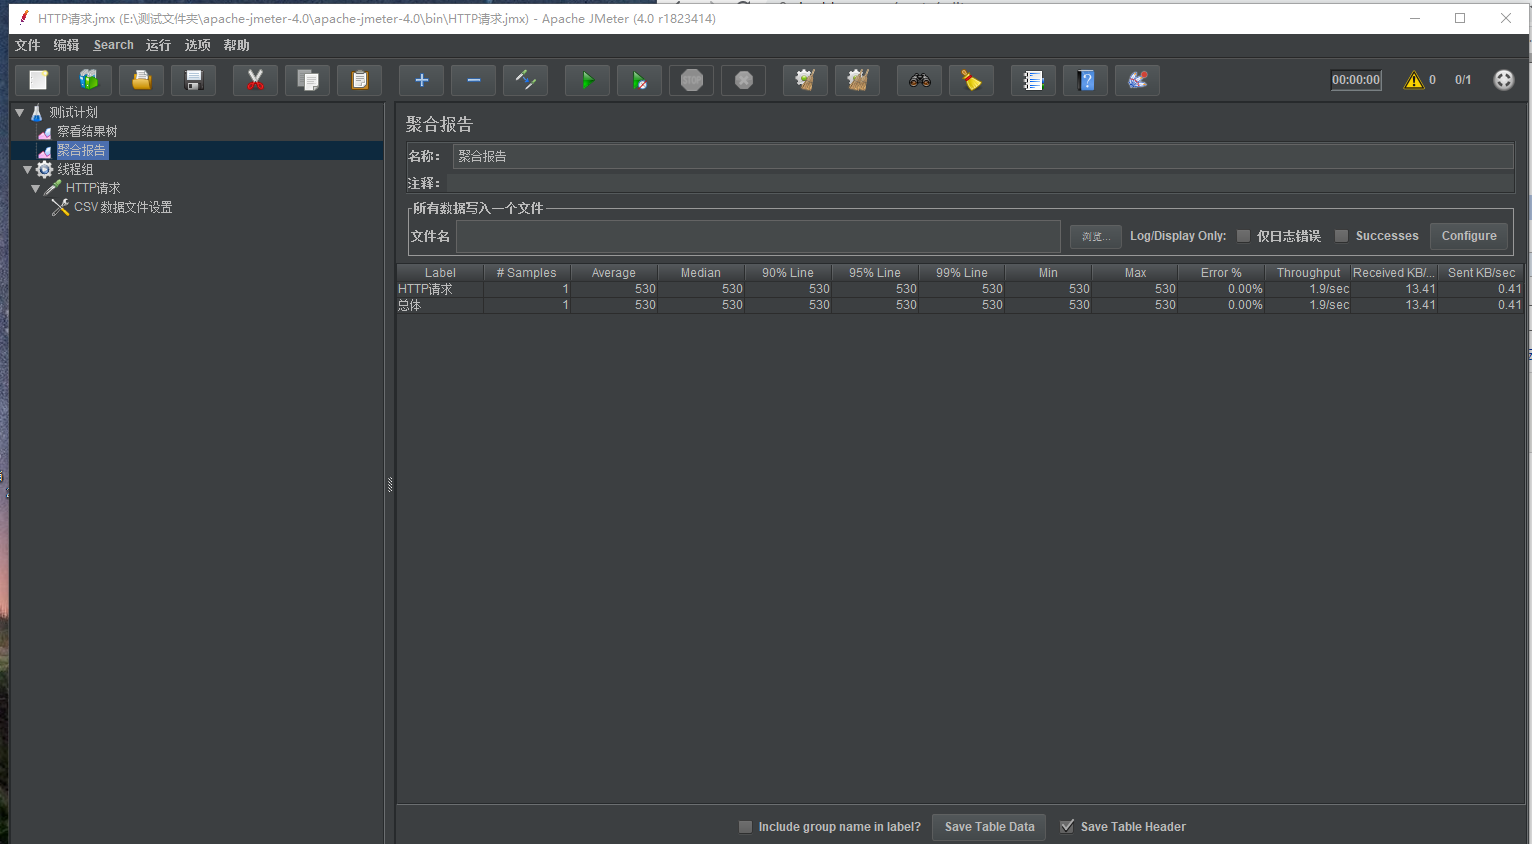Collapse the 线程组 tree node

coord(27,169)
